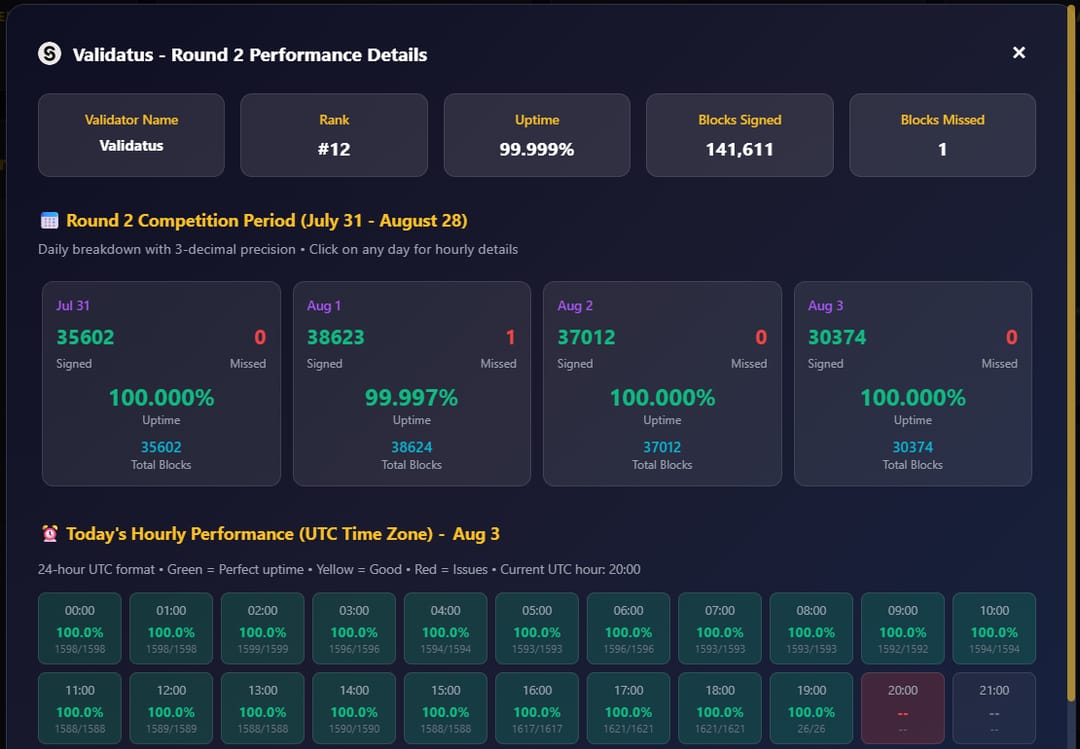The image size is (1080, 749).
Task: Select the 10:00 hourly tile
Action: tap(994, 628)
